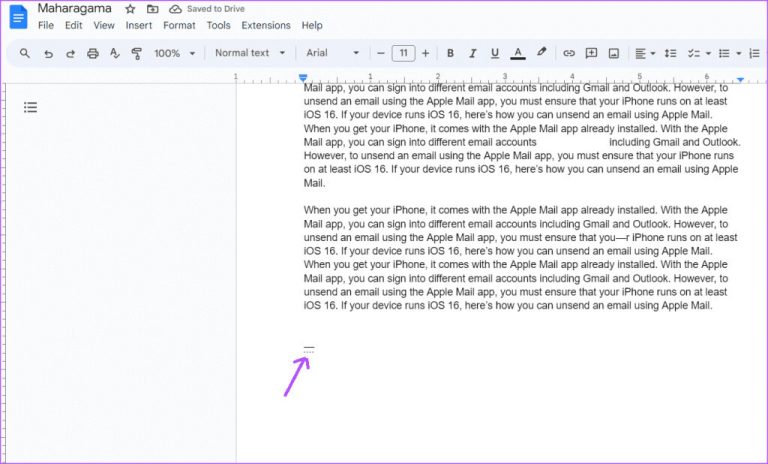
Task: Toggle bold formatting
Action: coord(450,53)
